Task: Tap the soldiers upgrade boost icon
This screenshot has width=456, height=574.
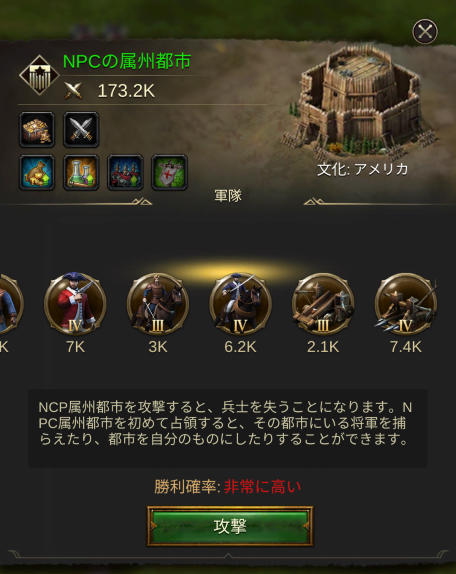Action: 125,172
